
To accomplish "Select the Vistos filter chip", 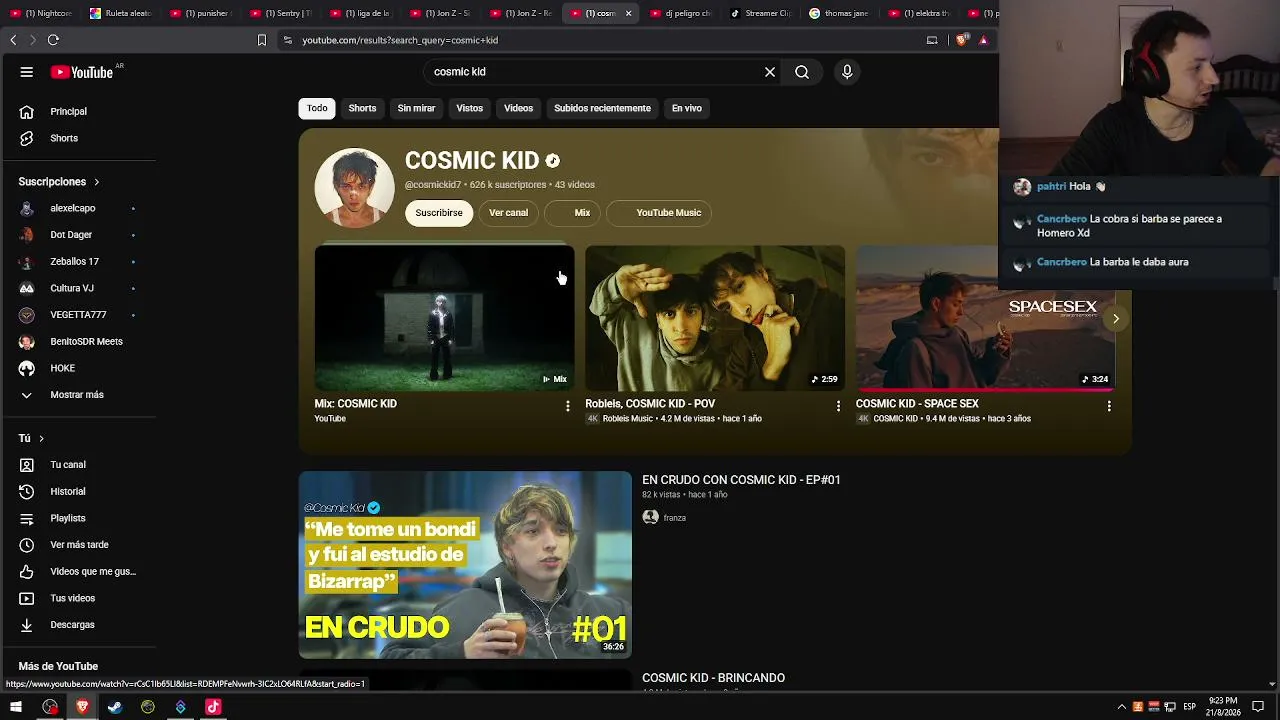I will click(x=469, y=108).
